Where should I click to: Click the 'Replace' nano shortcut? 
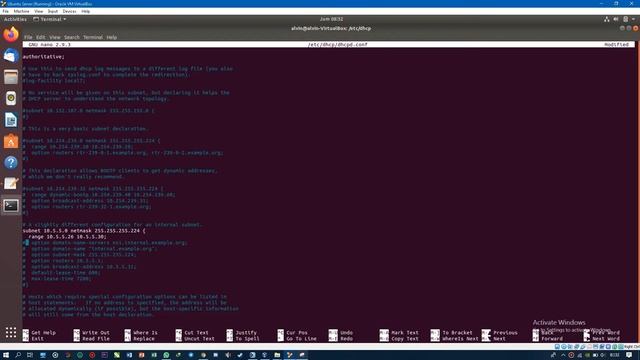tap(140, 339)
